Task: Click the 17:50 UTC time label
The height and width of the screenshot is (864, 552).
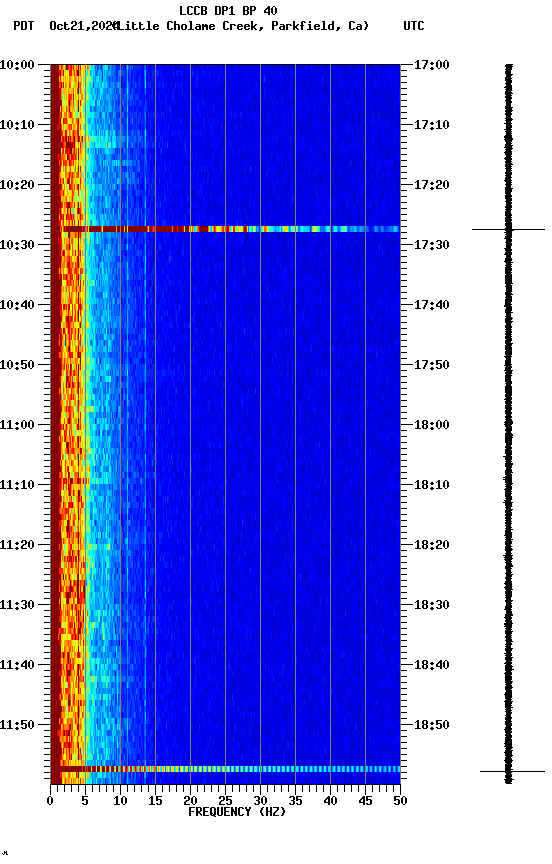Action: click(431, 365)
